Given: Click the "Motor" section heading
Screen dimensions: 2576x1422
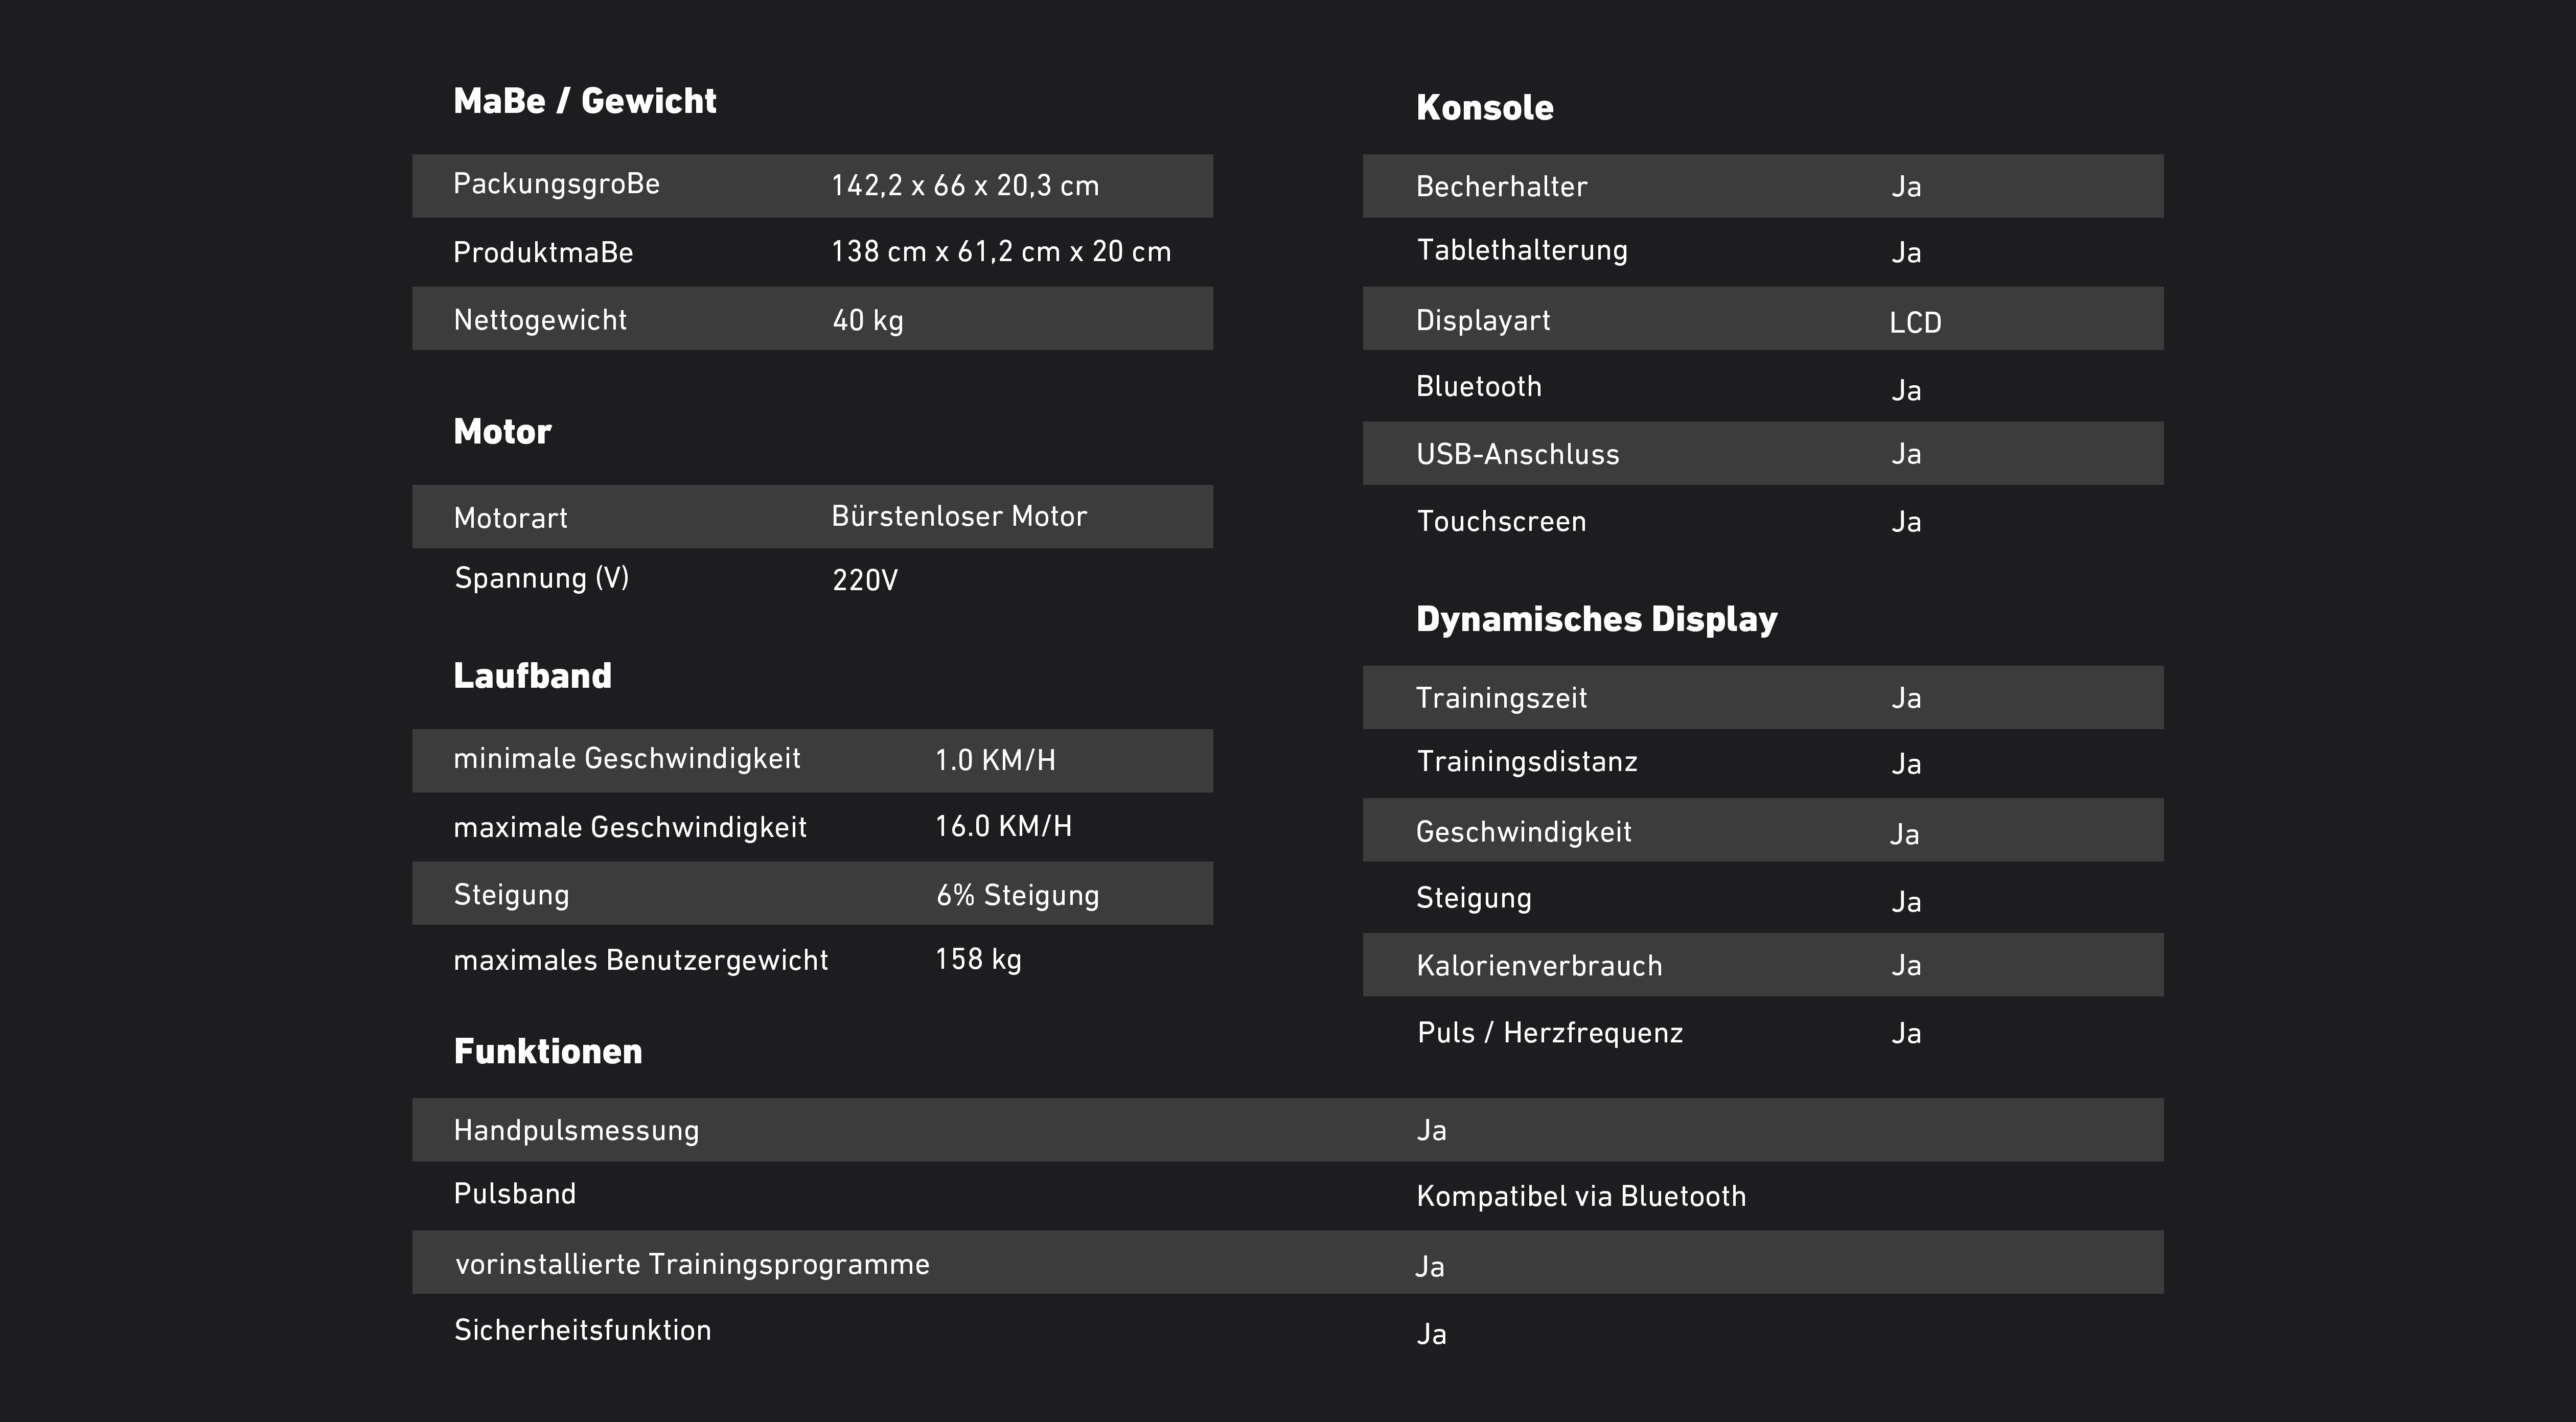Looking at the screenshot, I should tap(502, 432).
